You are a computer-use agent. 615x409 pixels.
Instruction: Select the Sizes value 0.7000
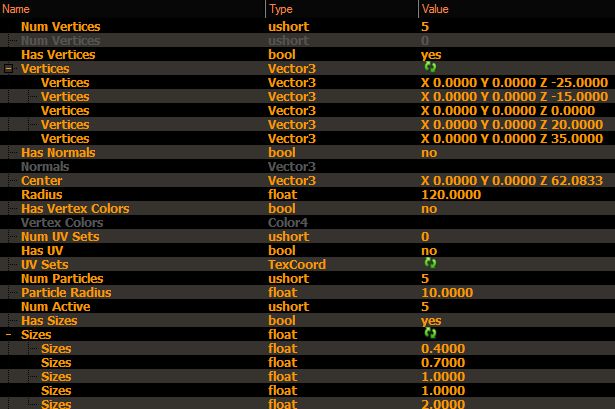[443, 363]
